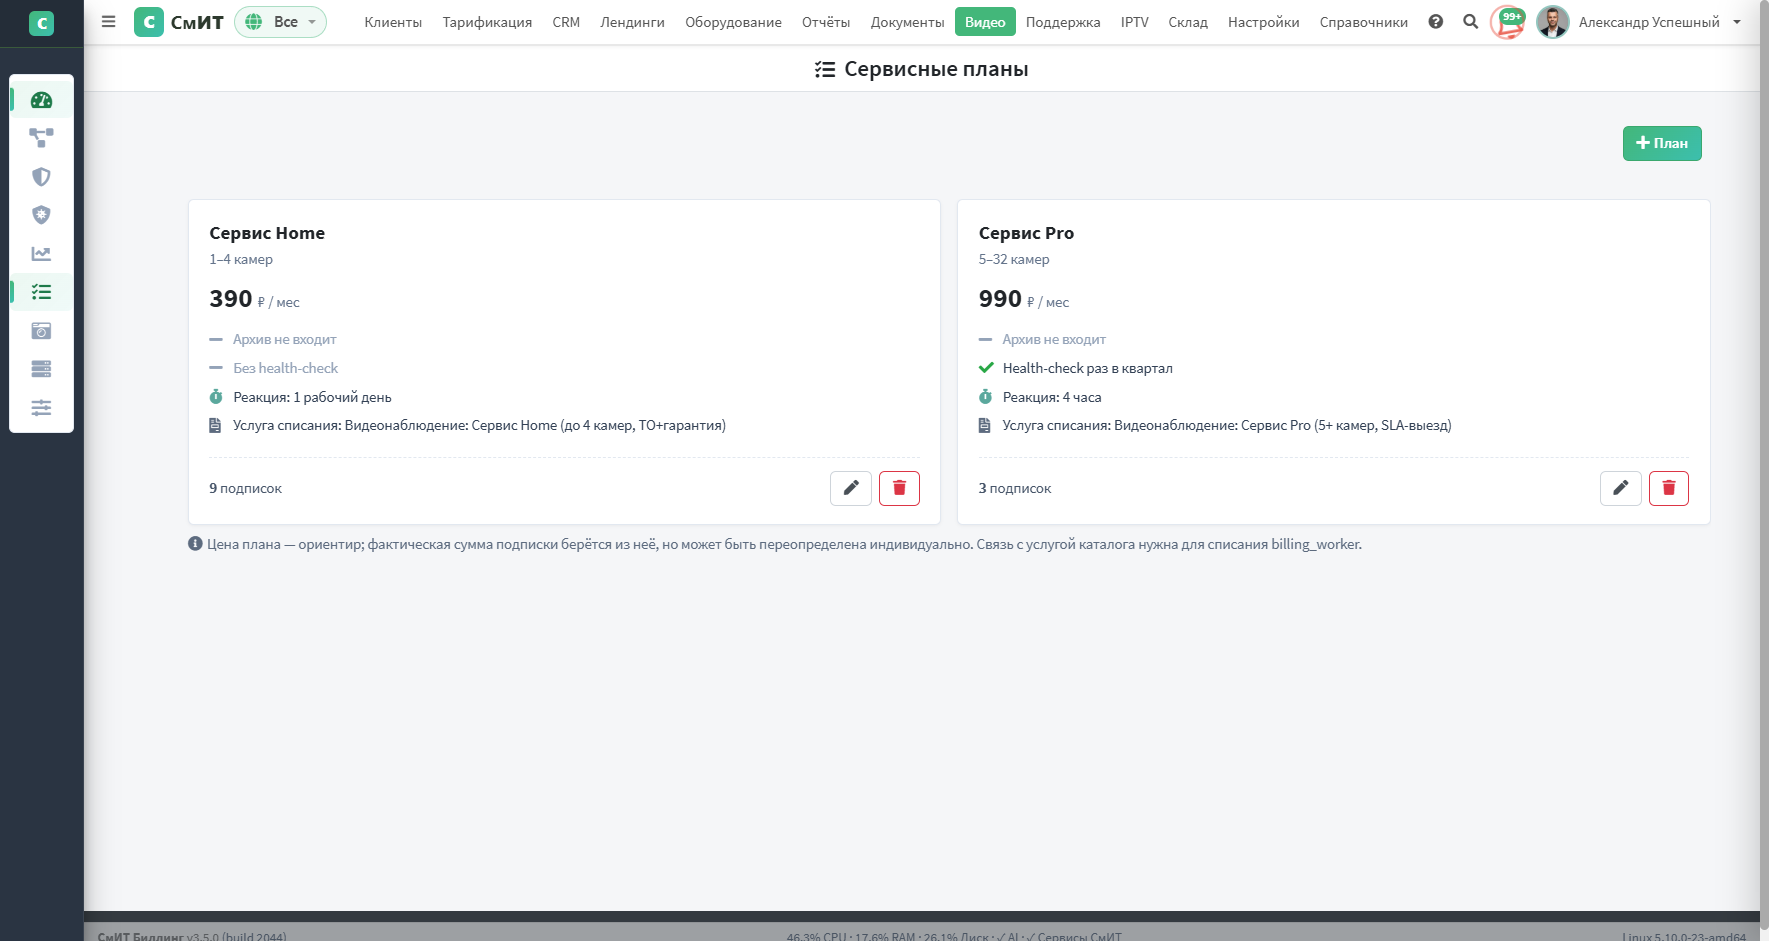Open the sliders settings sidebar icon
This screenshot has height=941, width=1769.
coord(41,408)
